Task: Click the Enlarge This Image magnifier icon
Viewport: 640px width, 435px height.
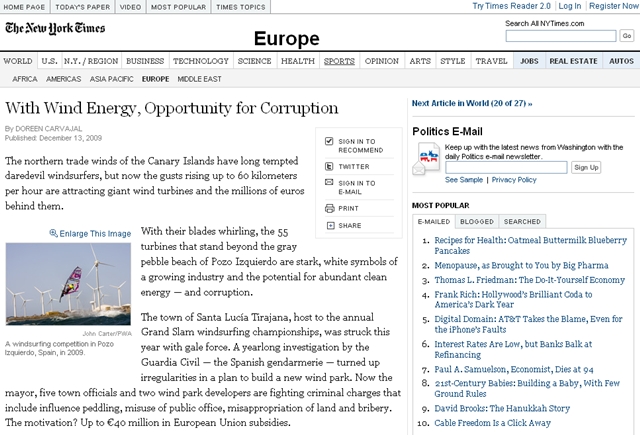Action: point(55,233)
